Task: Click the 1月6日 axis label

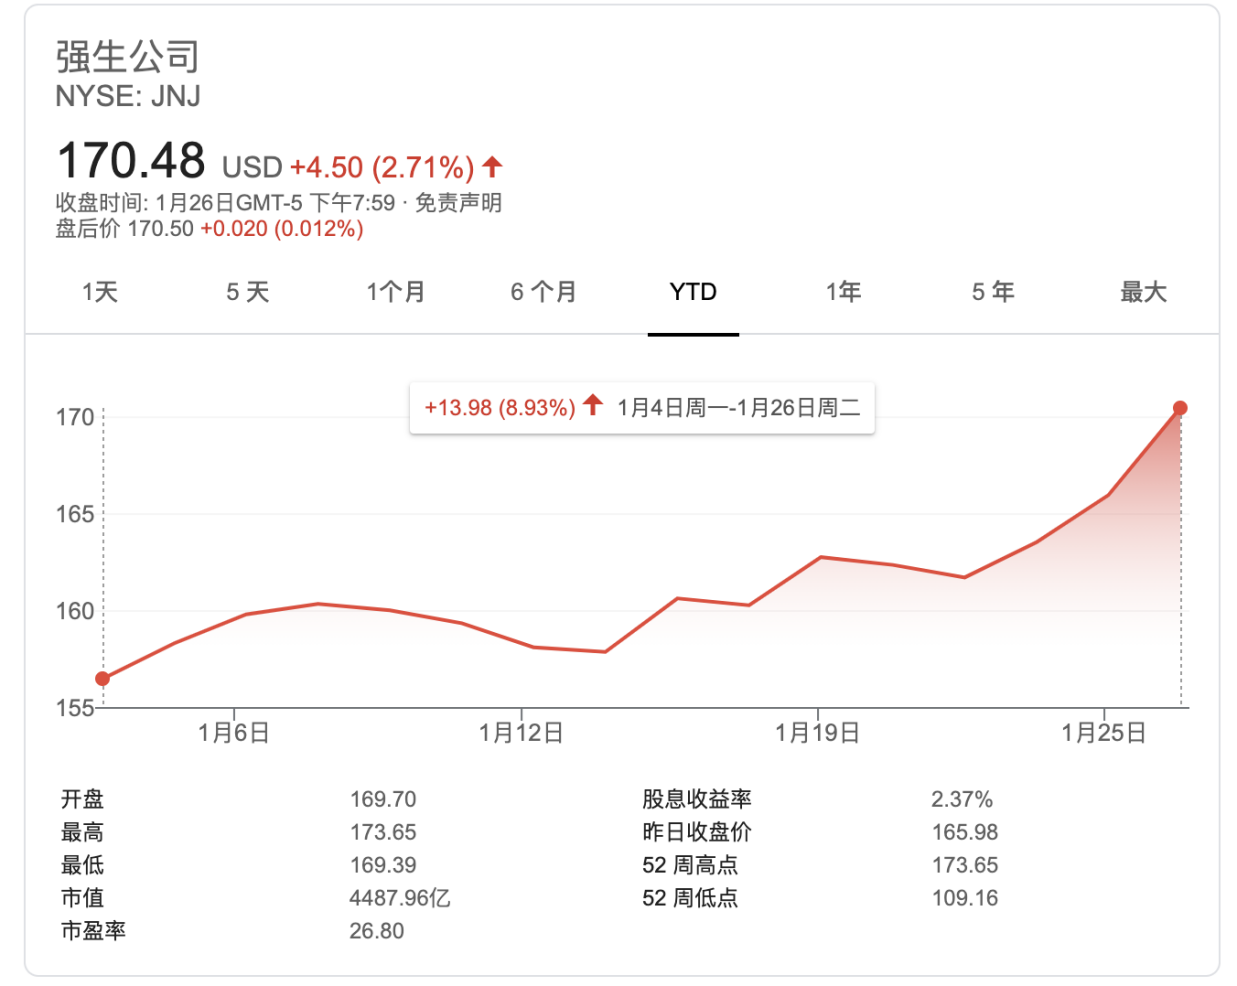Action: coord(234,733)
